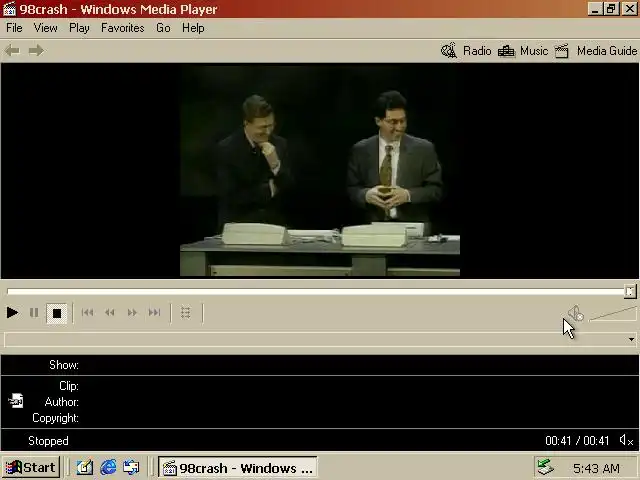Open the Favorites menu
The image size is (640, 480).
click(x=122, y=28)
